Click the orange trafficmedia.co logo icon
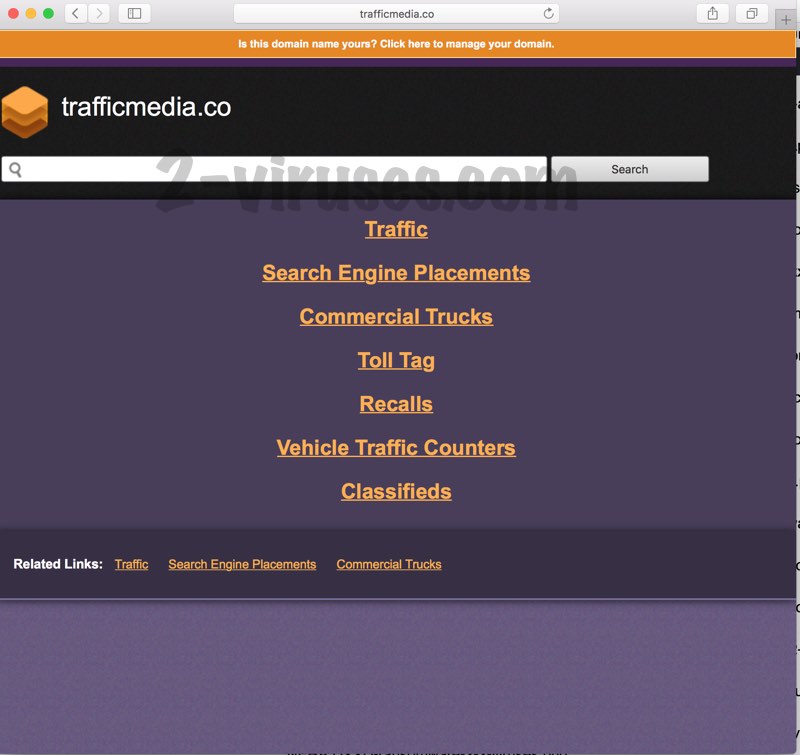800x755 pixels. click(x=25, y=111)
